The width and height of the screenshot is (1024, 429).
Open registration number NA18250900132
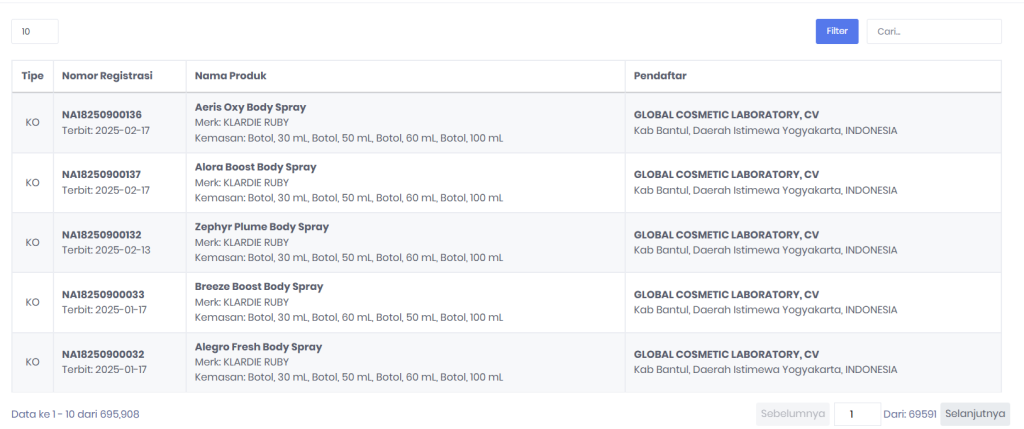point(102,235)
